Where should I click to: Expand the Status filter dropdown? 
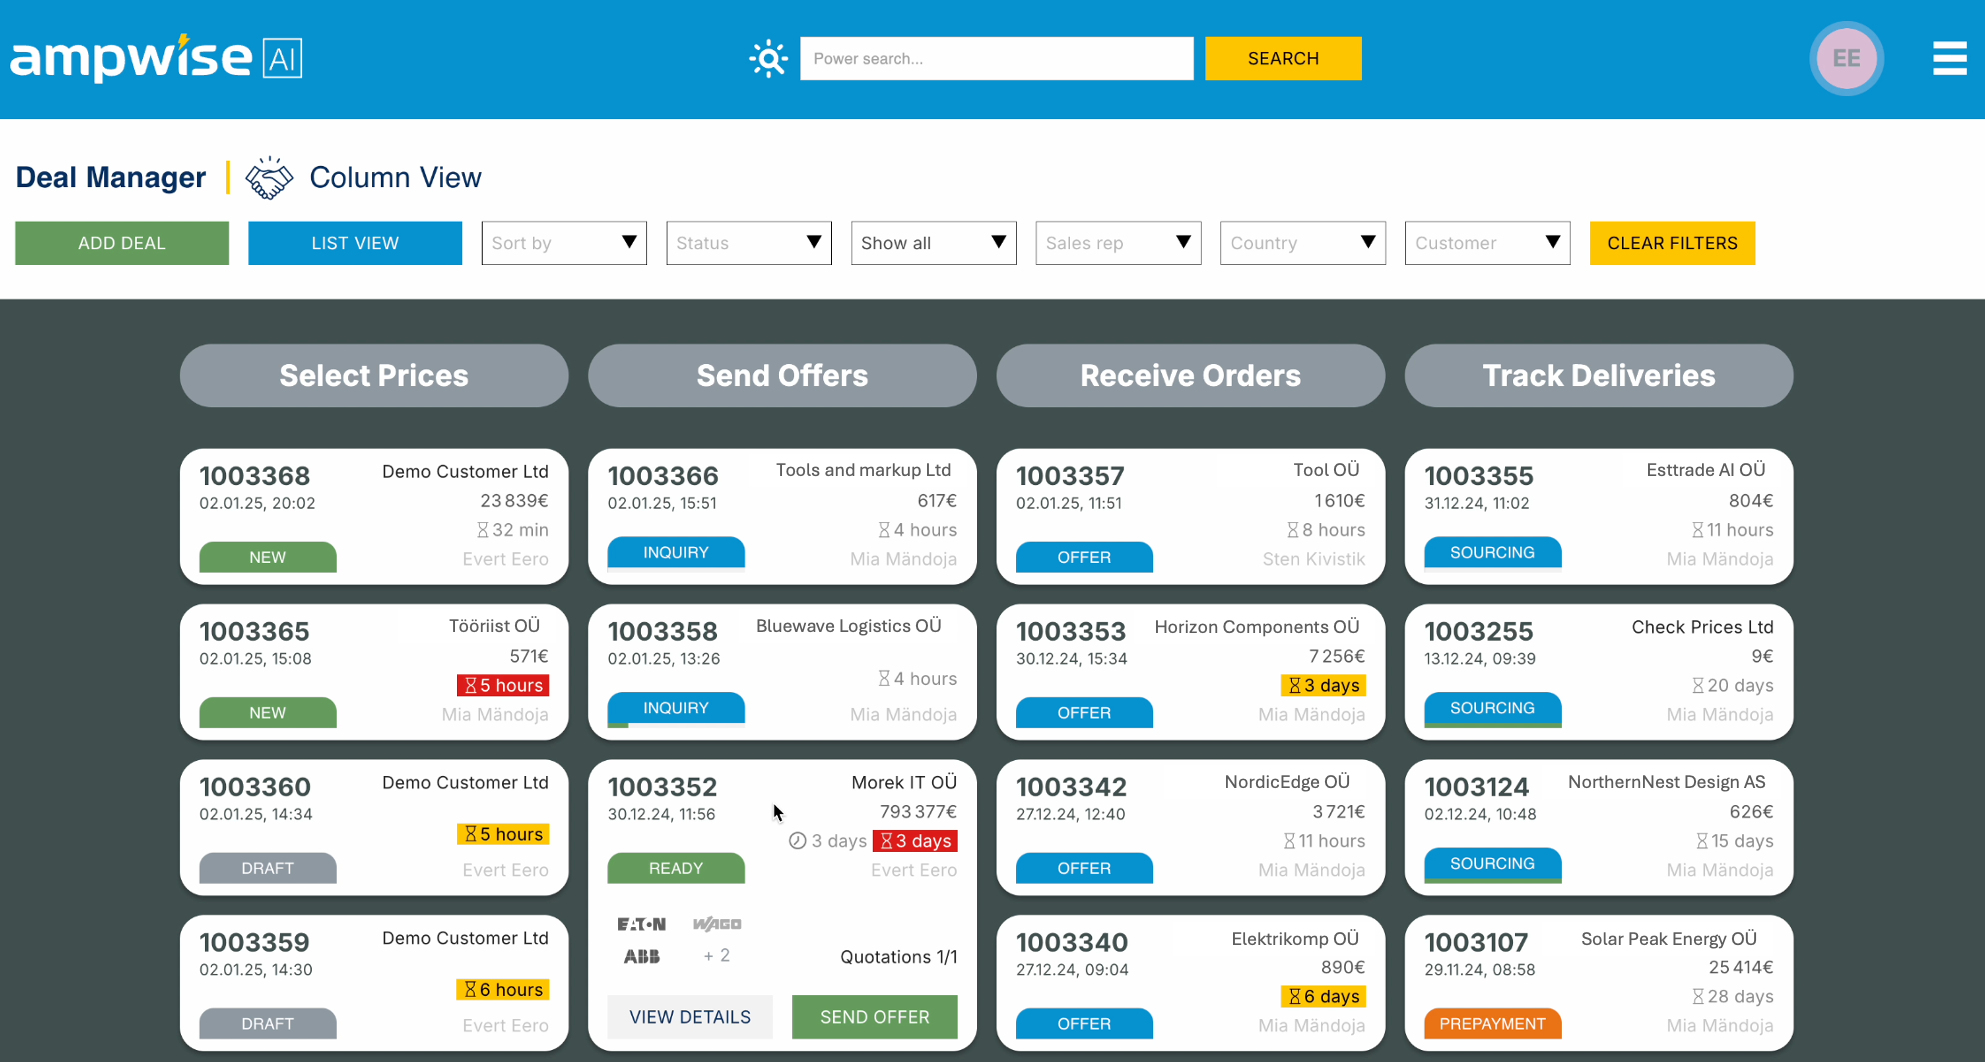748,242
